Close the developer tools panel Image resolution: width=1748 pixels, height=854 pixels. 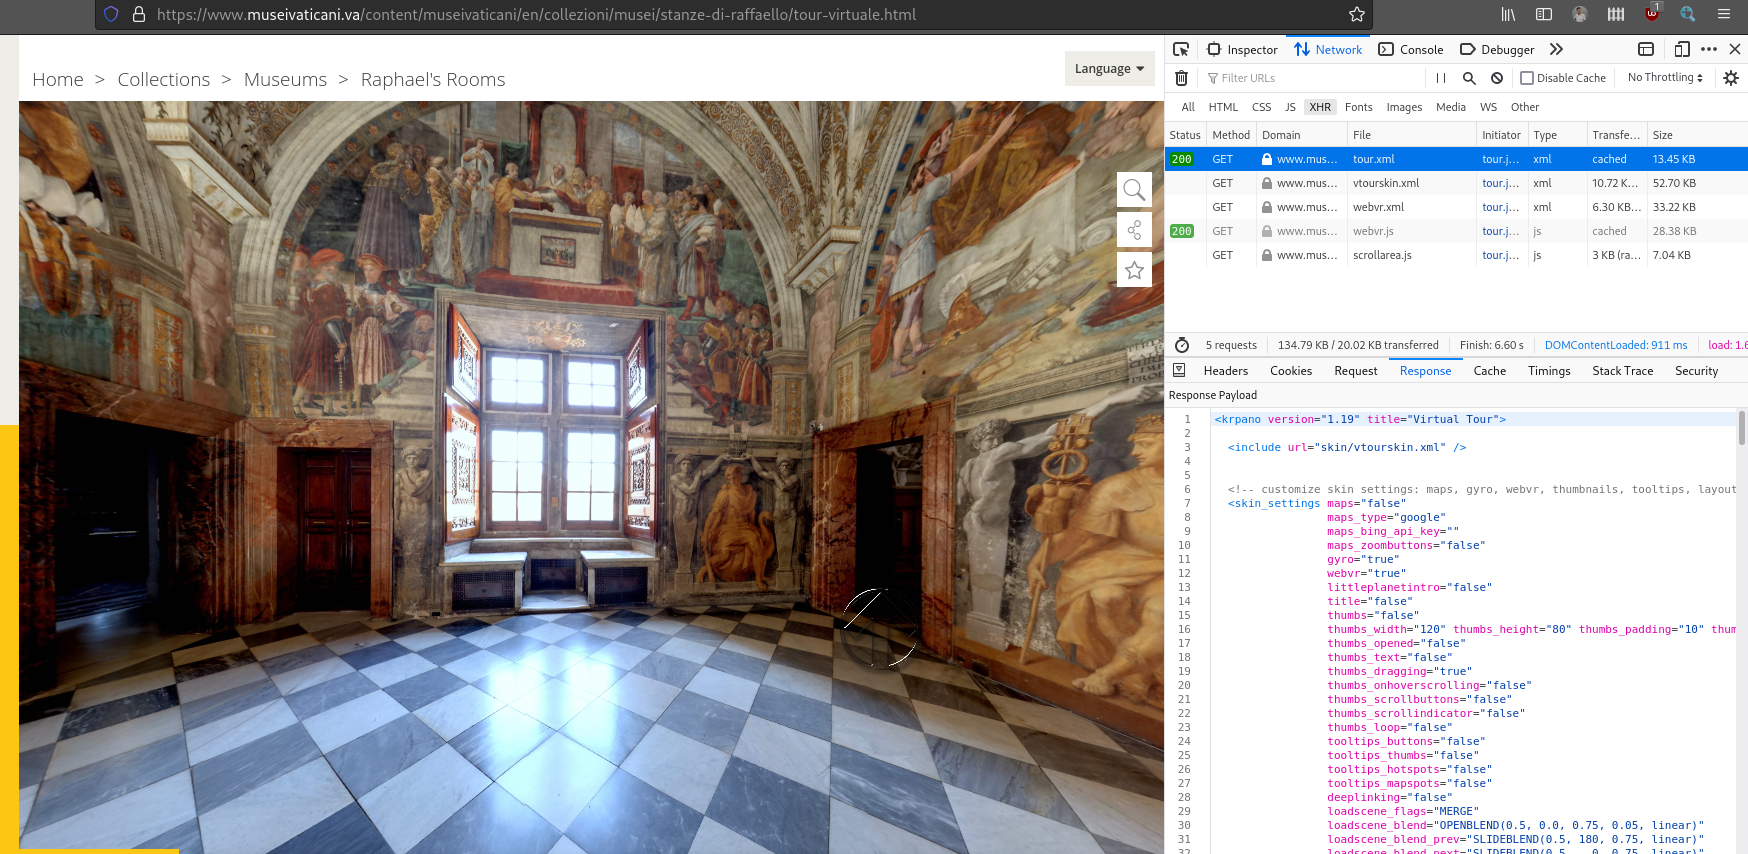click(x=1735, y=49)
